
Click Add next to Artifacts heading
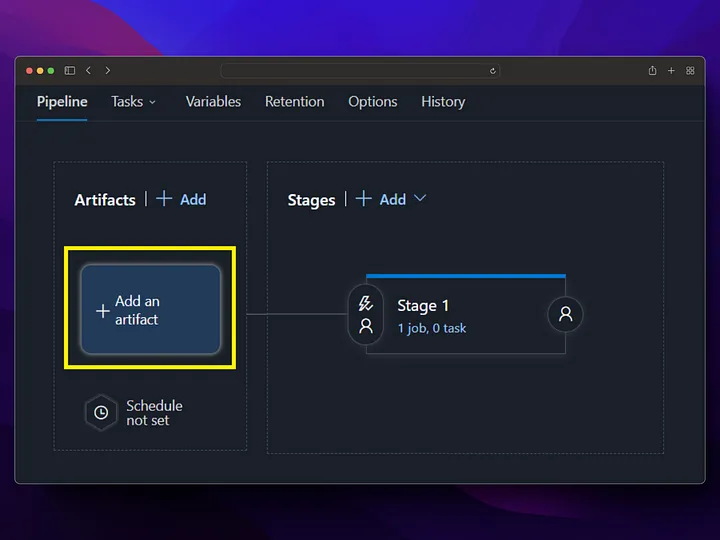click(x=181, y=199)
